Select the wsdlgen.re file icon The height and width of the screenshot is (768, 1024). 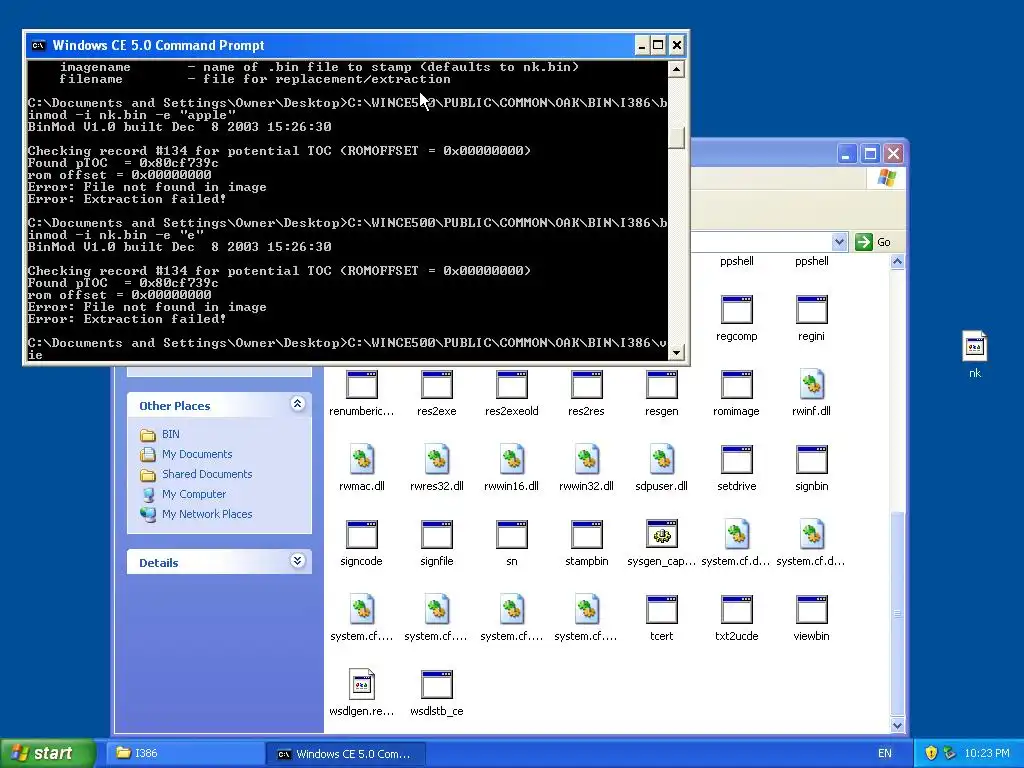pyautogui.click(x=362, y=685)
